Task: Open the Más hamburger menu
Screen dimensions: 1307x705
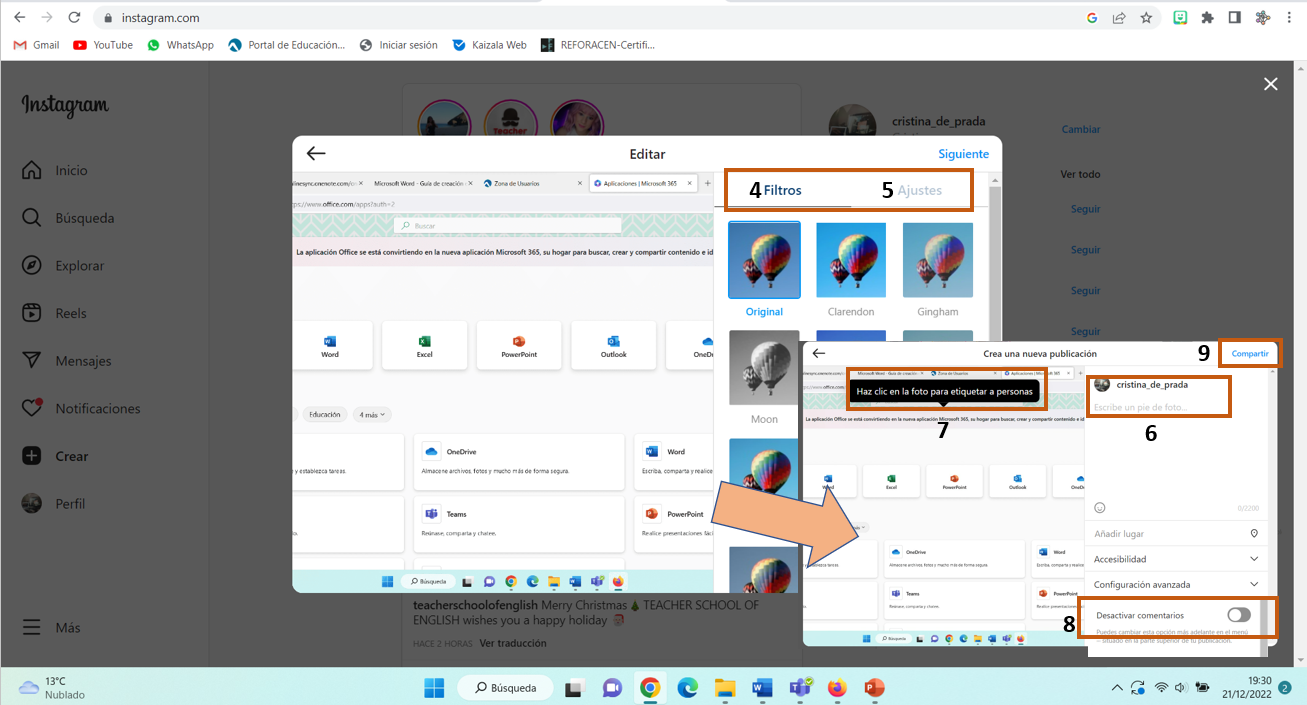Action: (x=32, y=628)
